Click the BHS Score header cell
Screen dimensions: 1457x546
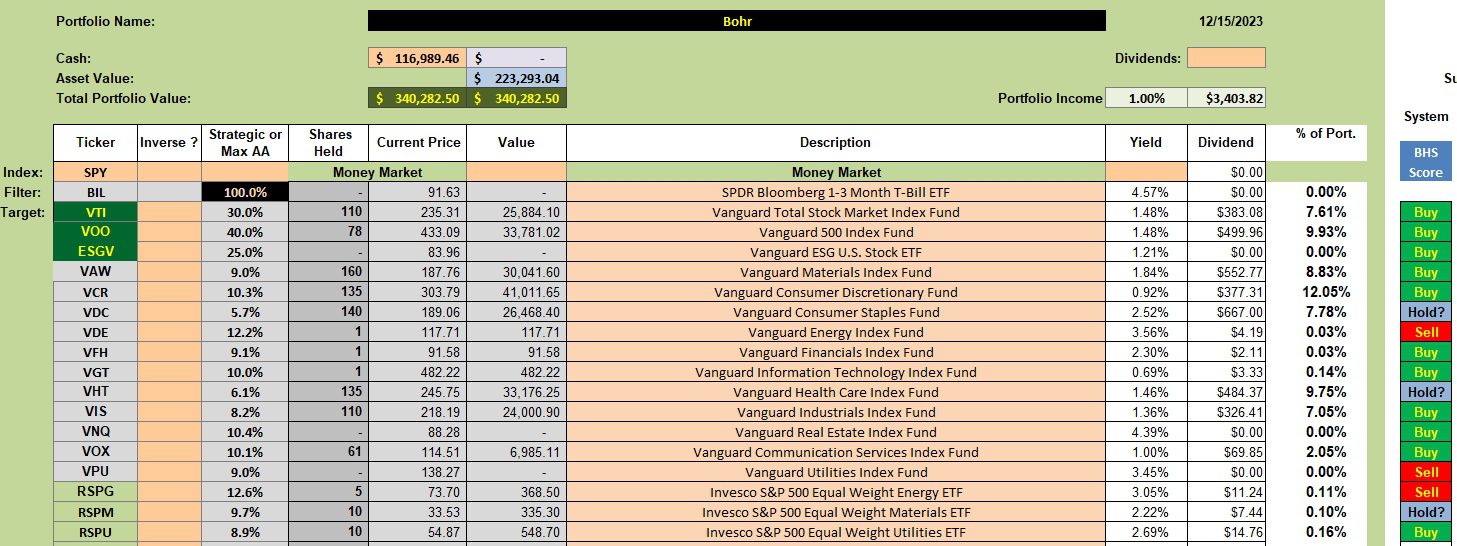coord(1426,162)
